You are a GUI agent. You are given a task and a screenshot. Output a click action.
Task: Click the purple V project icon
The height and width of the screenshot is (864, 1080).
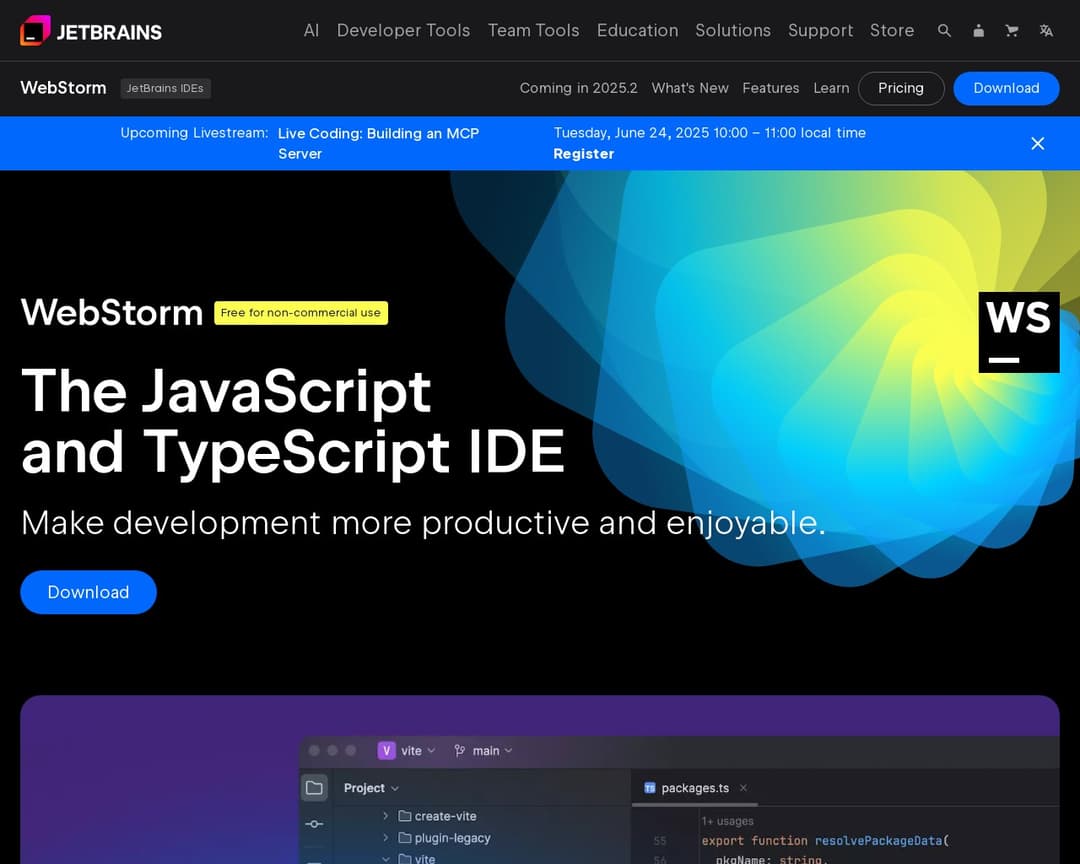386,750
